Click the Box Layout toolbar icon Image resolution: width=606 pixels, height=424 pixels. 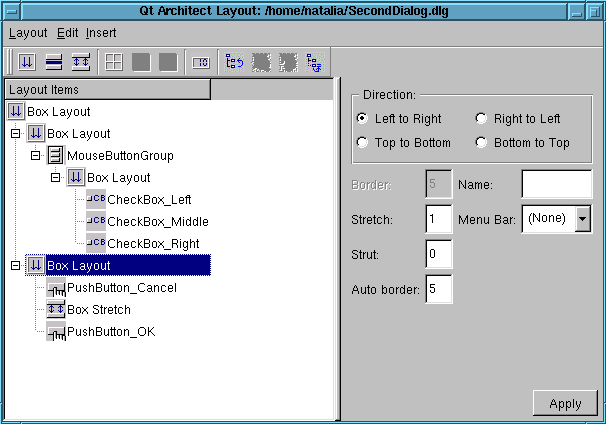(27, 62)
